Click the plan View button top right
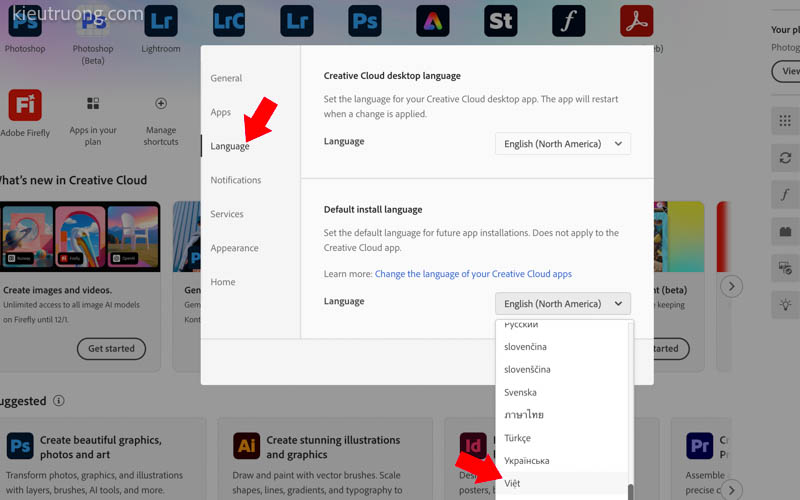Viewport: 800px width, 500px height. (x=788, y=71)
